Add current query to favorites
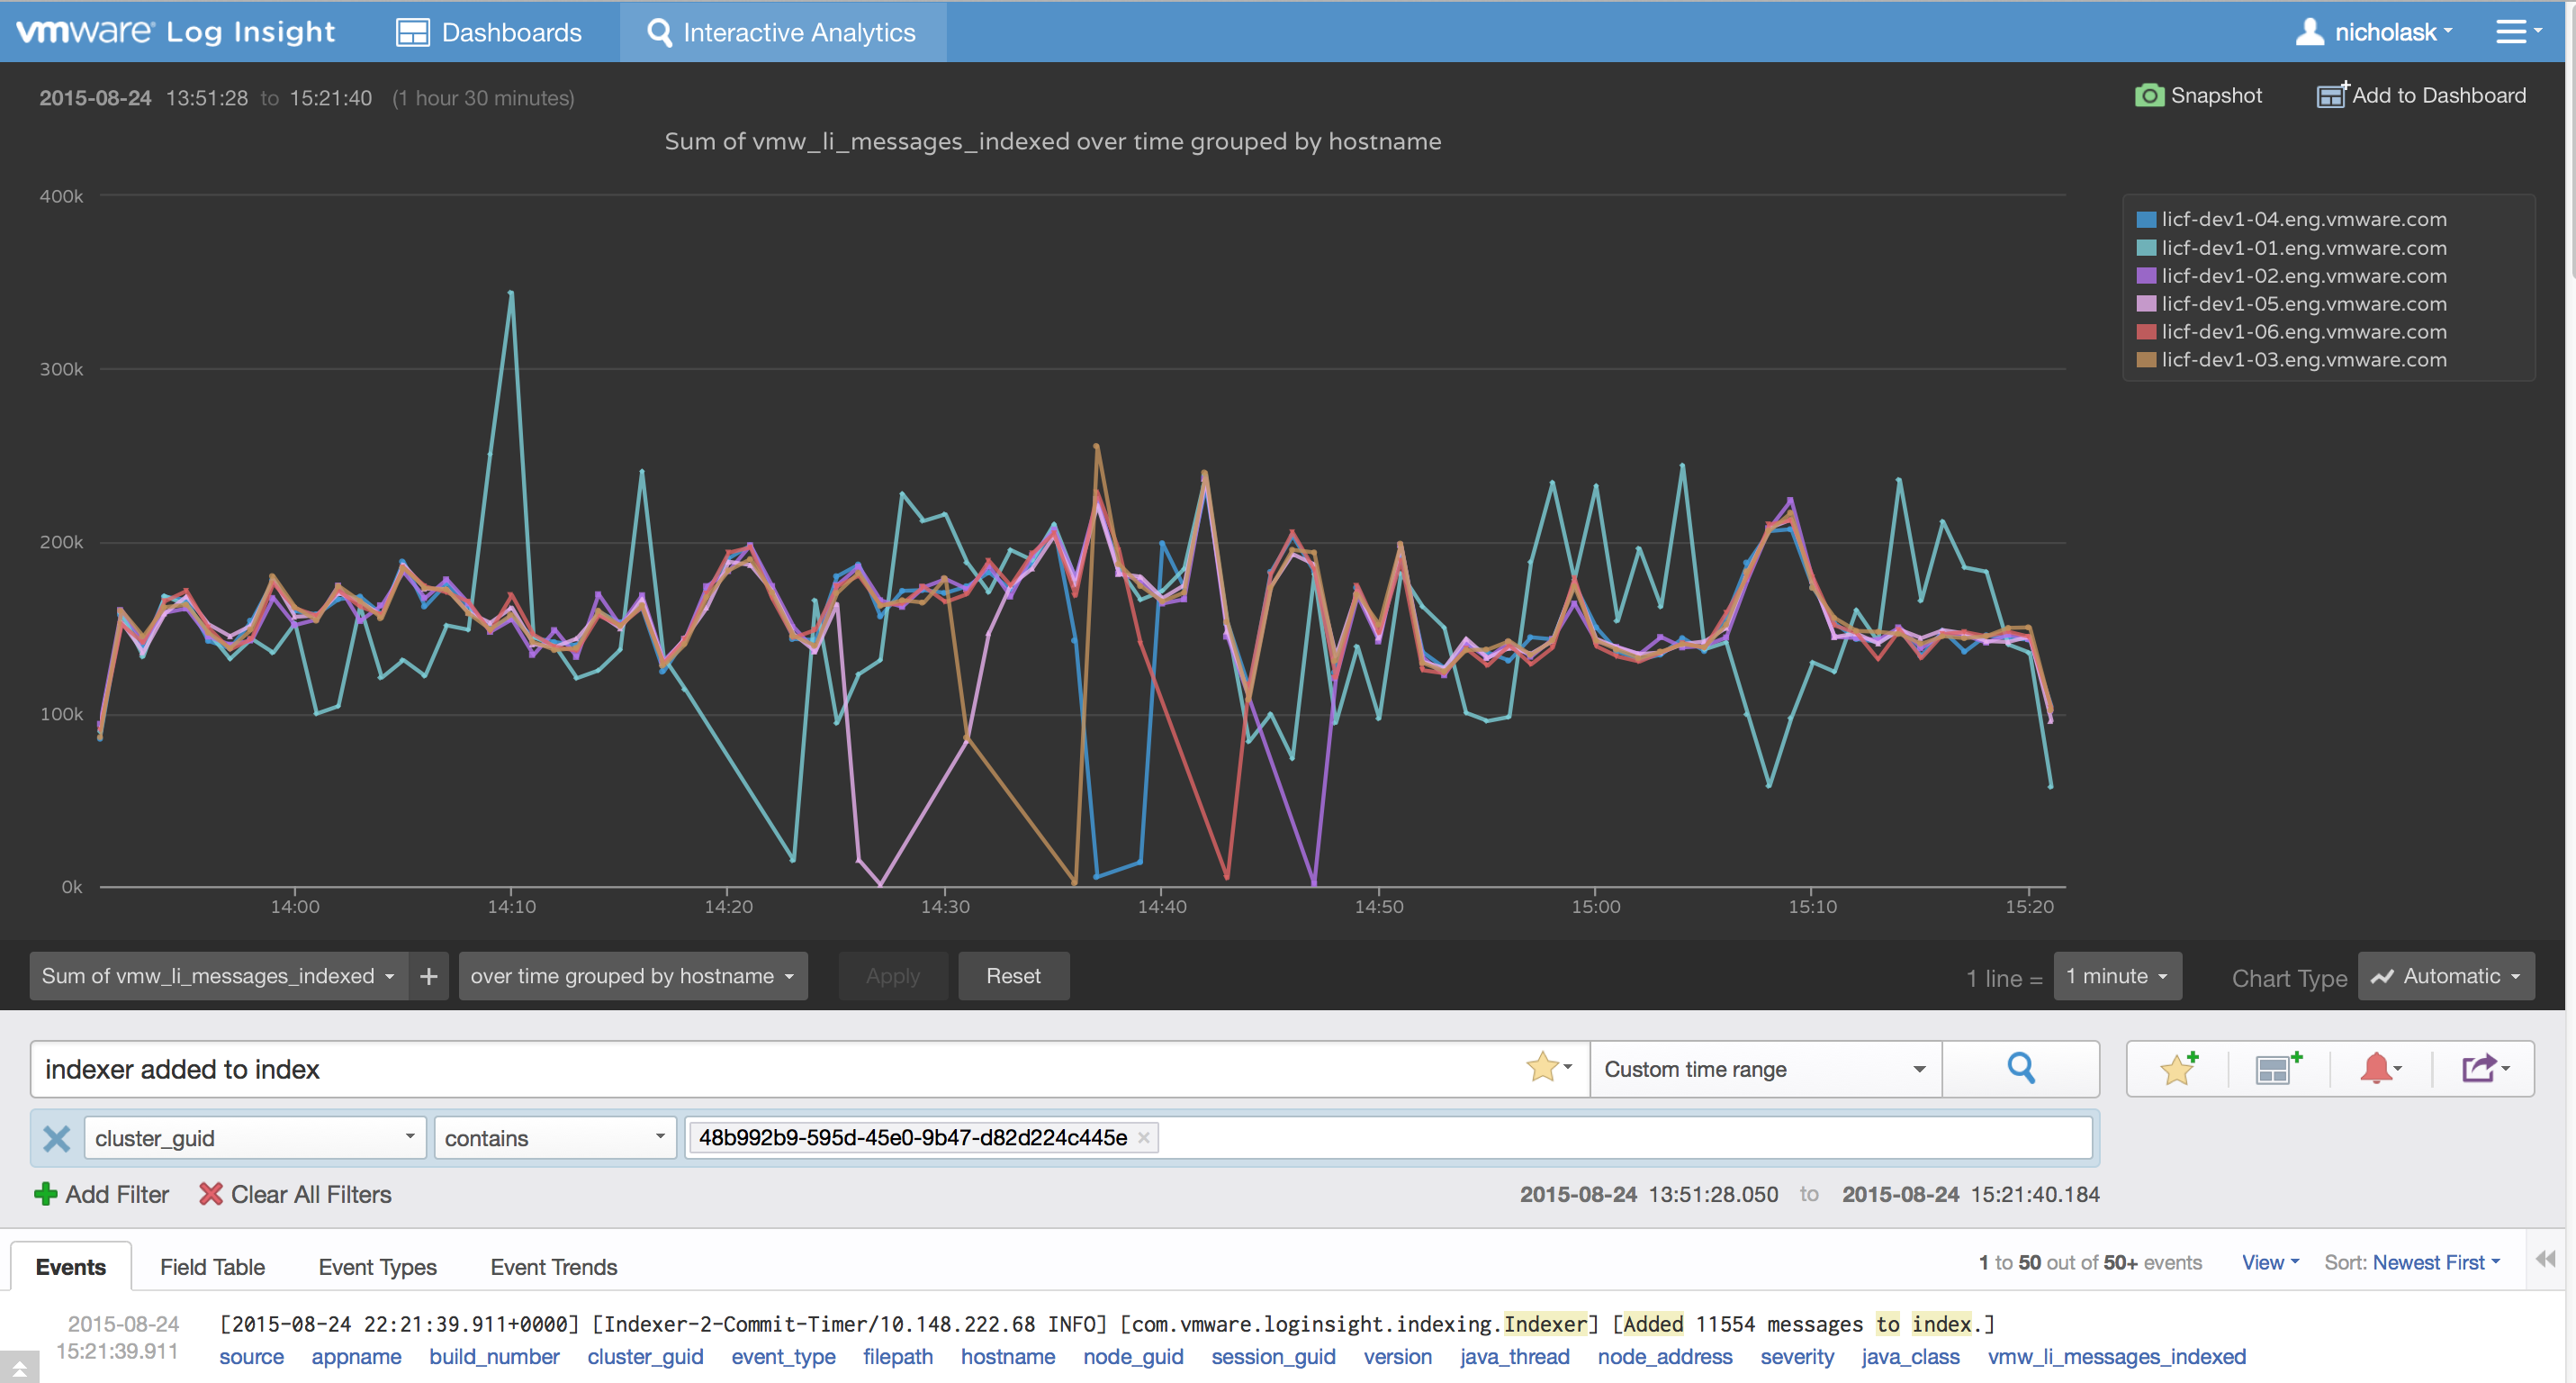This screenshot has height=1383, width=2576. [2178, 1068]
